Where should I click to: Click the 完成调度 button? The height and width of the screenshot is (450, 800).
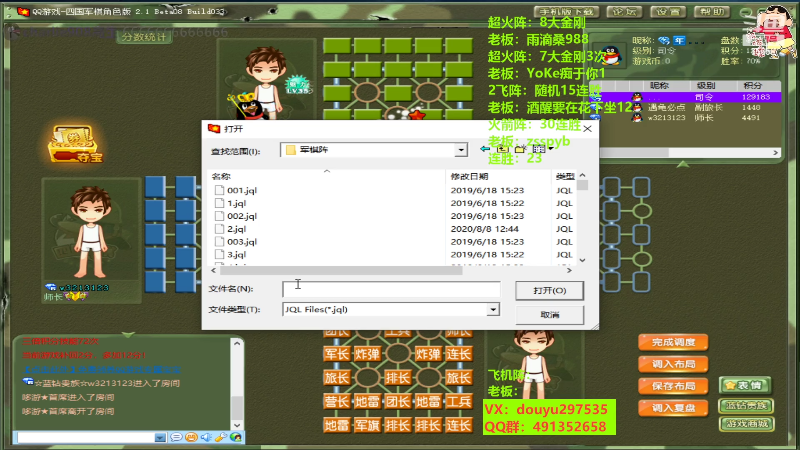pyautogui.click(x=673, y=342)
